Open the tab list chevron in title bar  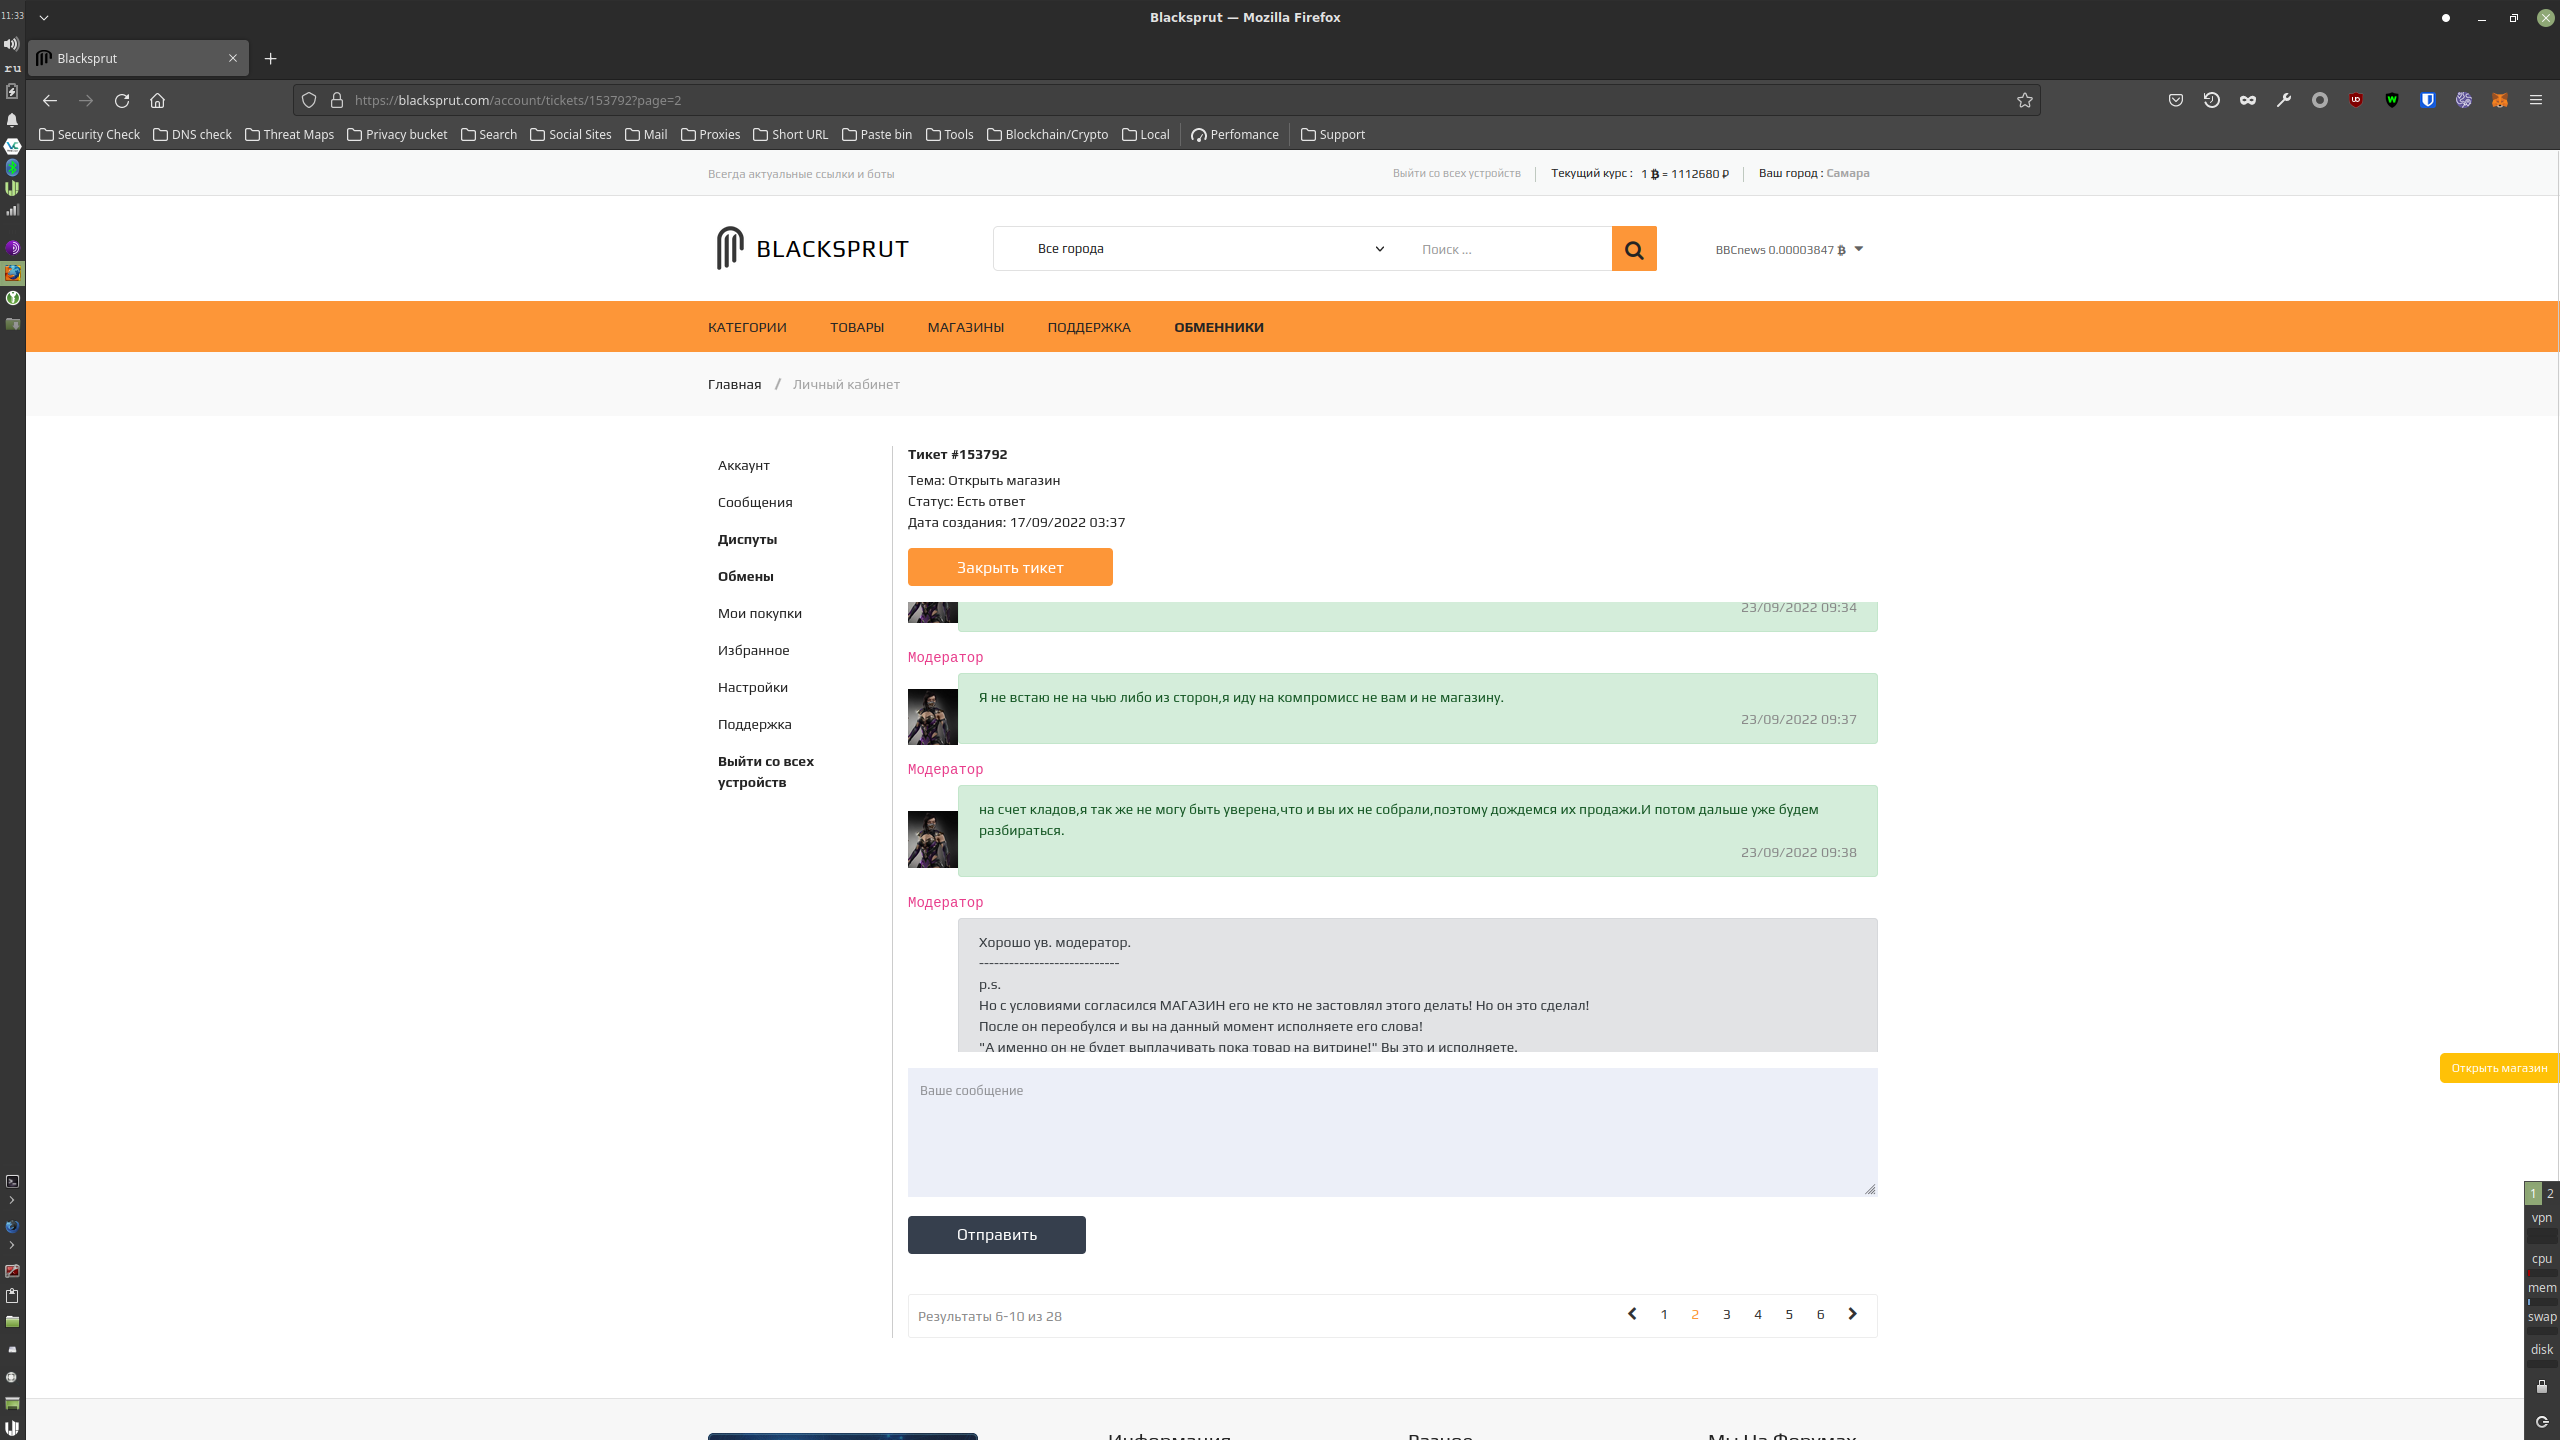click(44, 17)
